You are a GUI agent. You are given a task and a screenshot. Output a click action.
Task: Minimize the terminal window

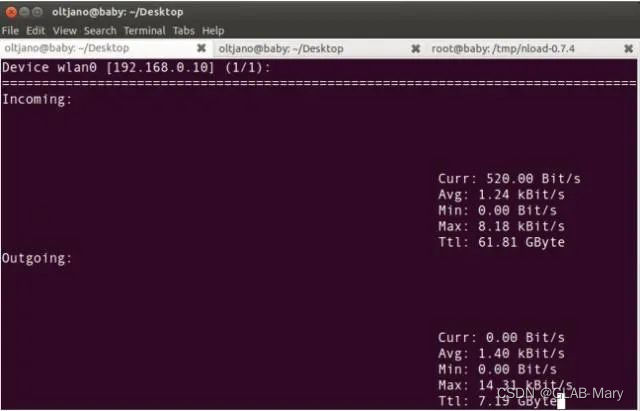click(24, 12)
